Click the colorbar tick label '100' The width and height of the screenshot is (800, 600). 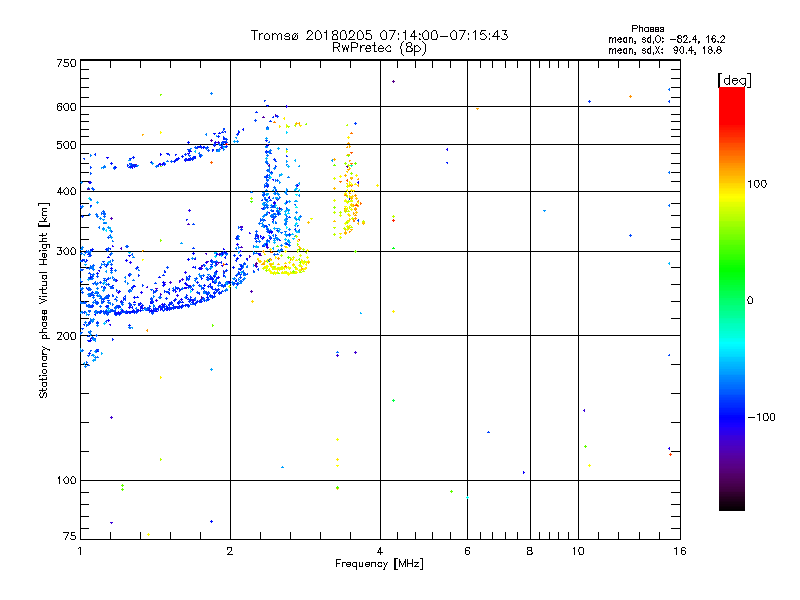click(757, 184)
